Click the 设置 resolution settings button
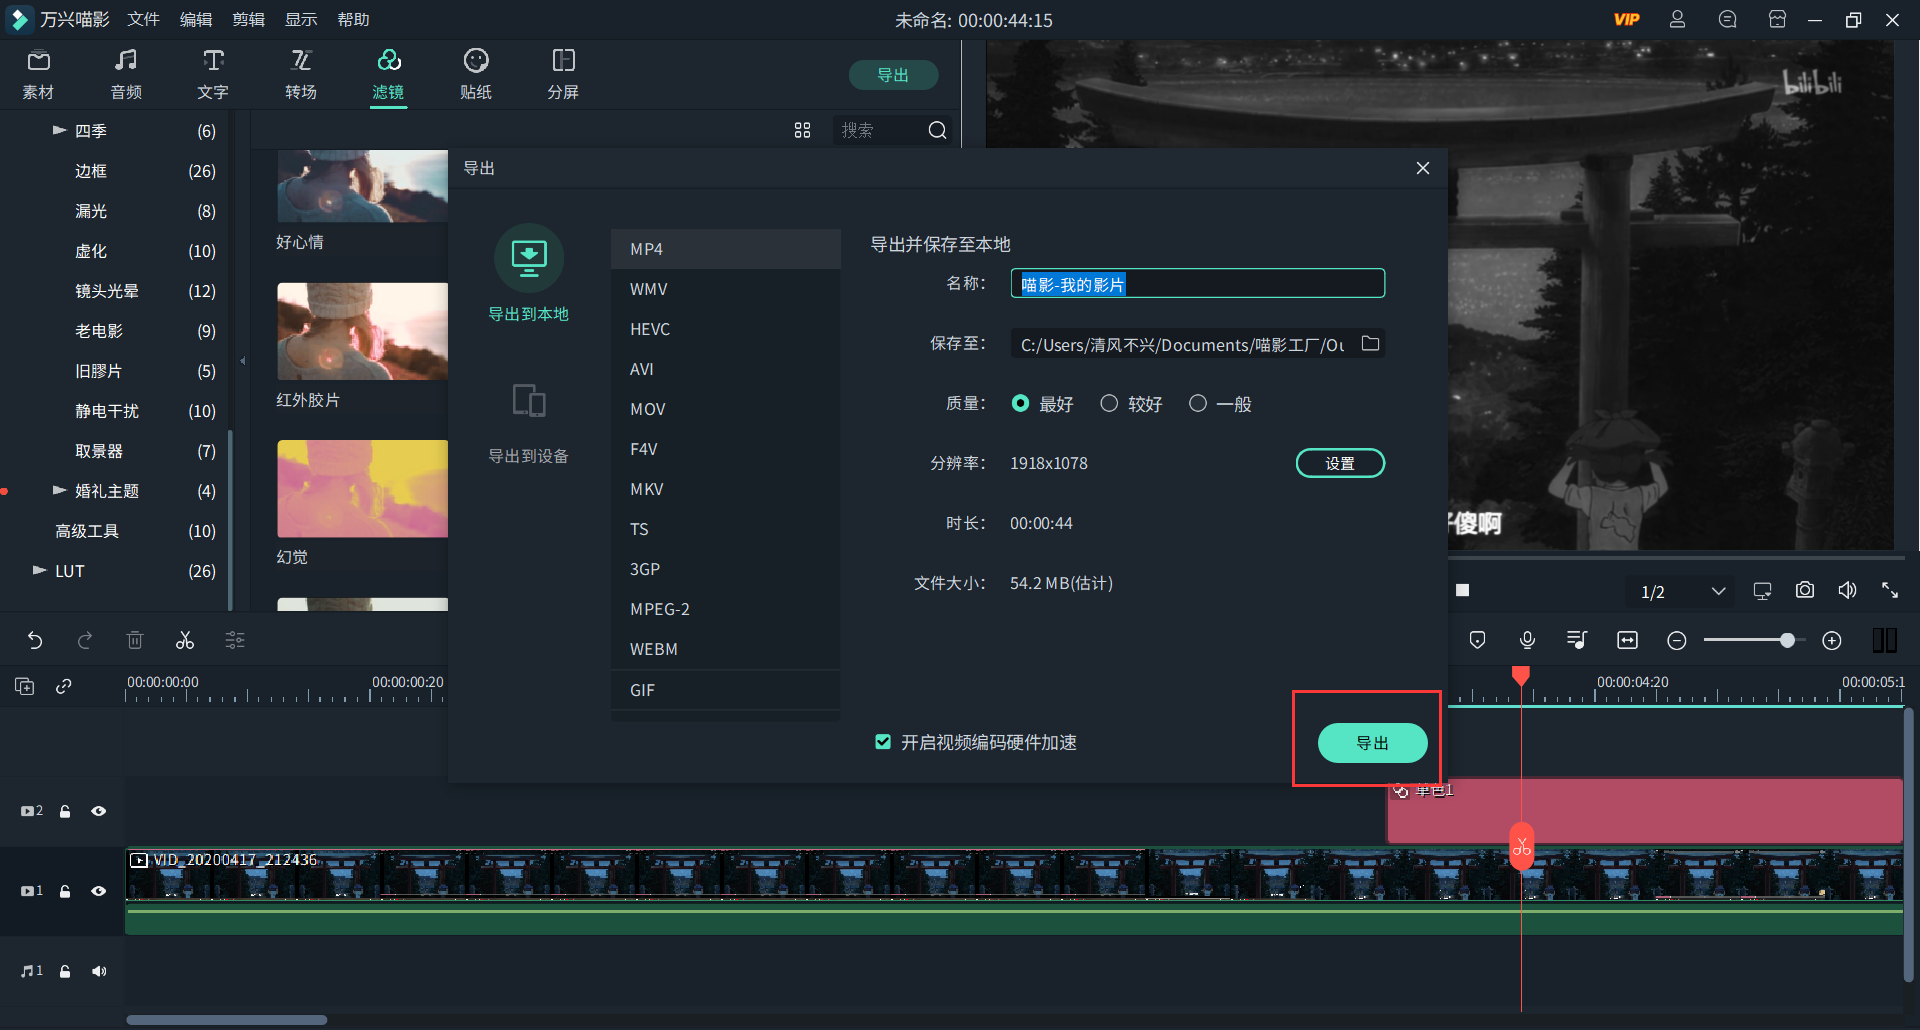Image resolution: width=1920 pixels, height=1030 pixels. (x=1339, y=463)
